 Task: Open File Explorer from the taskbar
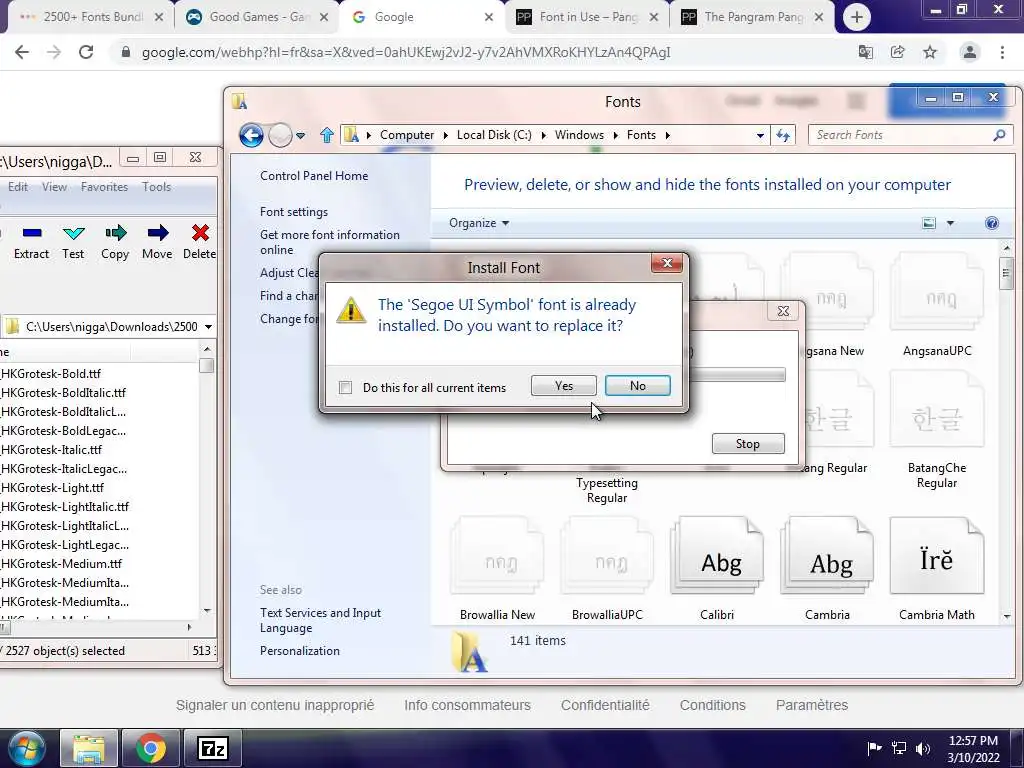(x=89, y=748)
